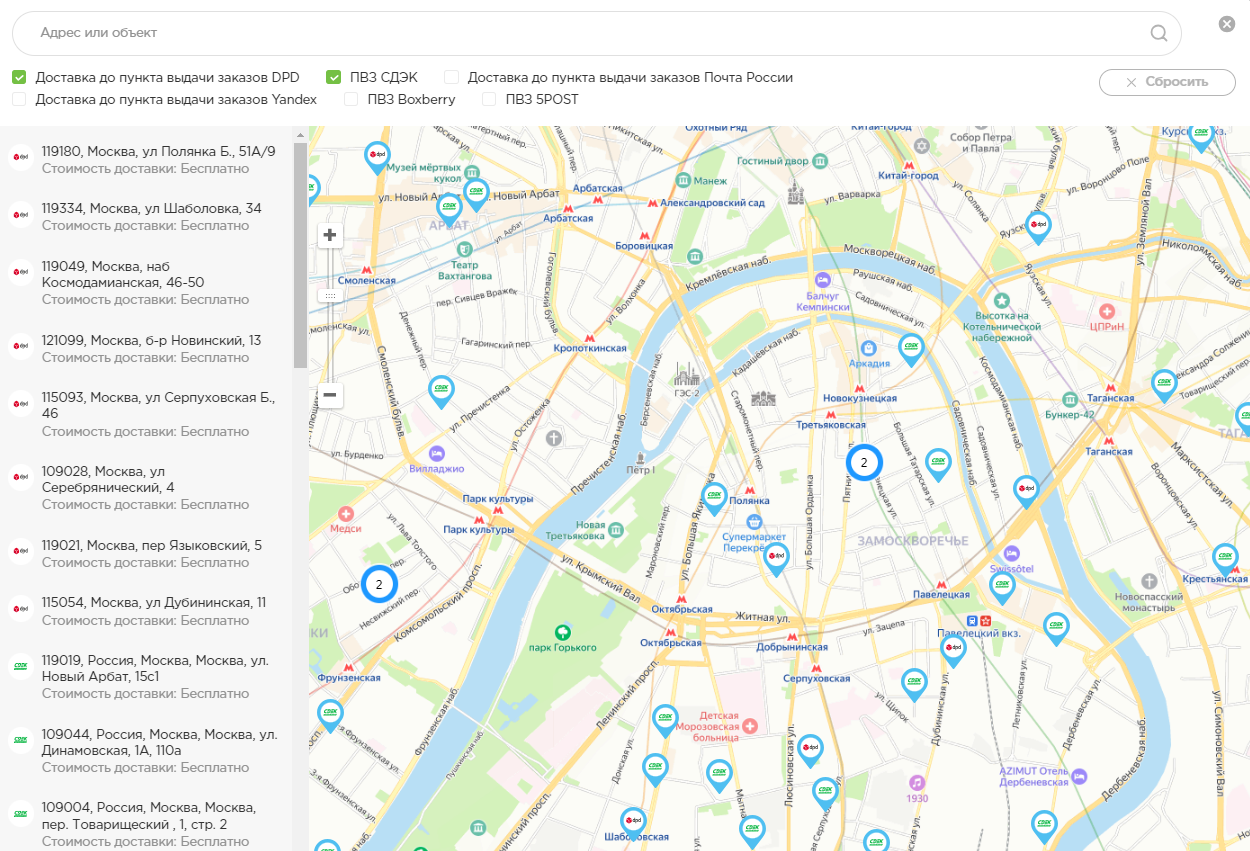Check the ПВЗ Boxberry checkbox
Screen dimensions: 1250x851
click(351, 99)
